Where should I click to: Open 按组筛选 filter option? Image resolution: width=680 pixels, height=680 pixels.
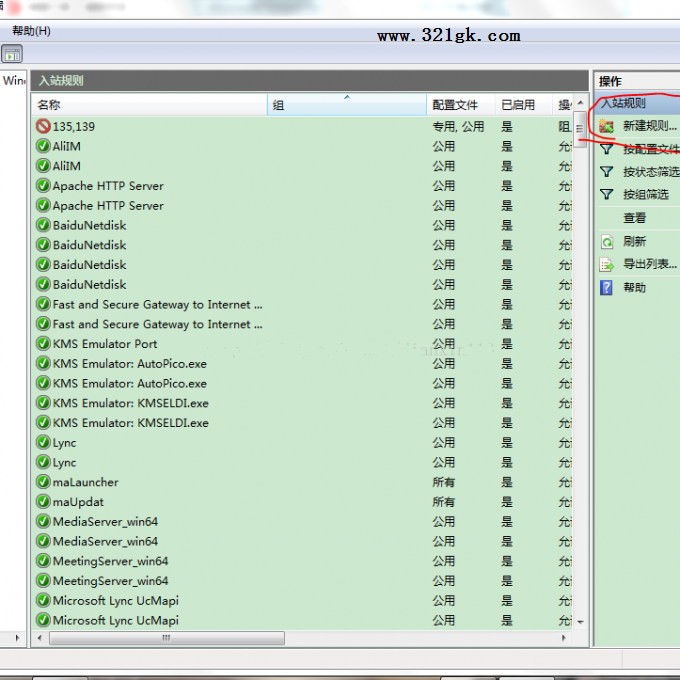click(x=646, y=194)
